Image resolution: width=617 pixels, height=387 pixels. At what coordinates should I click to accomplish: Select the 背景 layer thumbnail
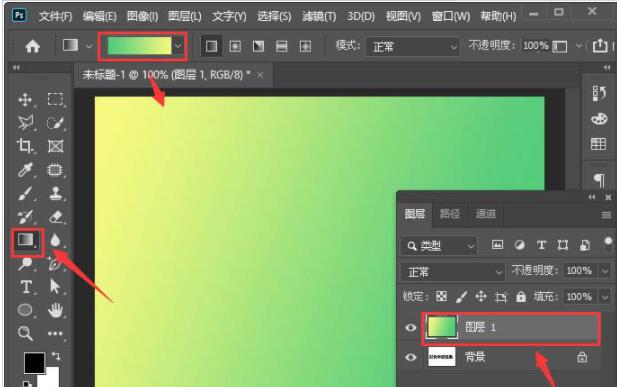click(x=442, y=357)
